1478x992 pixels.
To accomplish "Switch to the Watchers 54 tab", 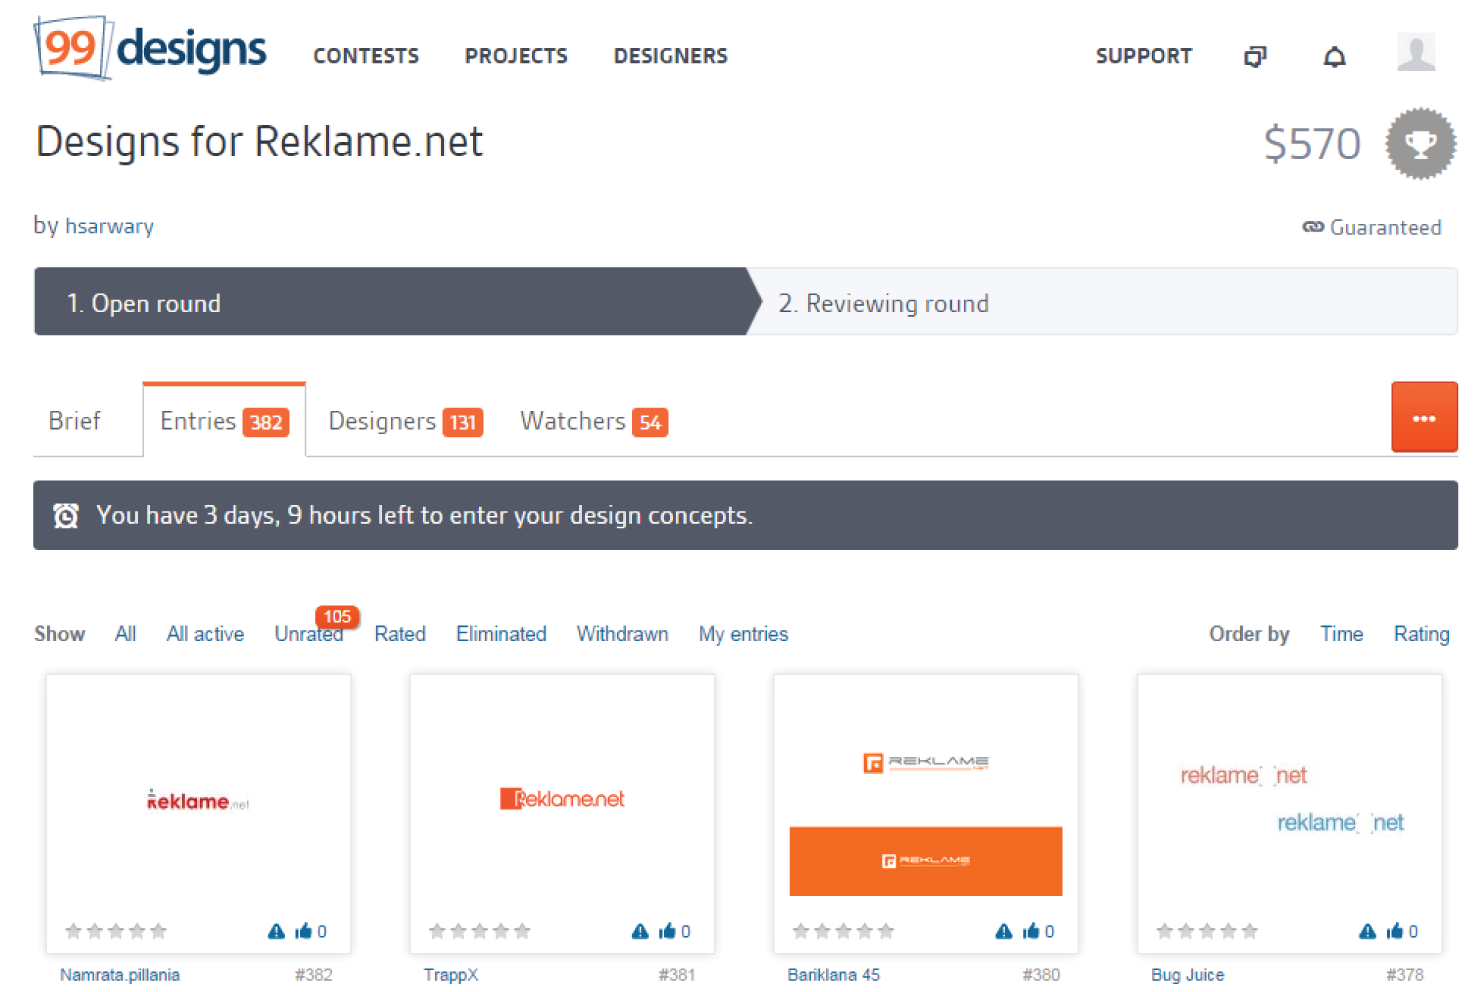I will [594, 421].
